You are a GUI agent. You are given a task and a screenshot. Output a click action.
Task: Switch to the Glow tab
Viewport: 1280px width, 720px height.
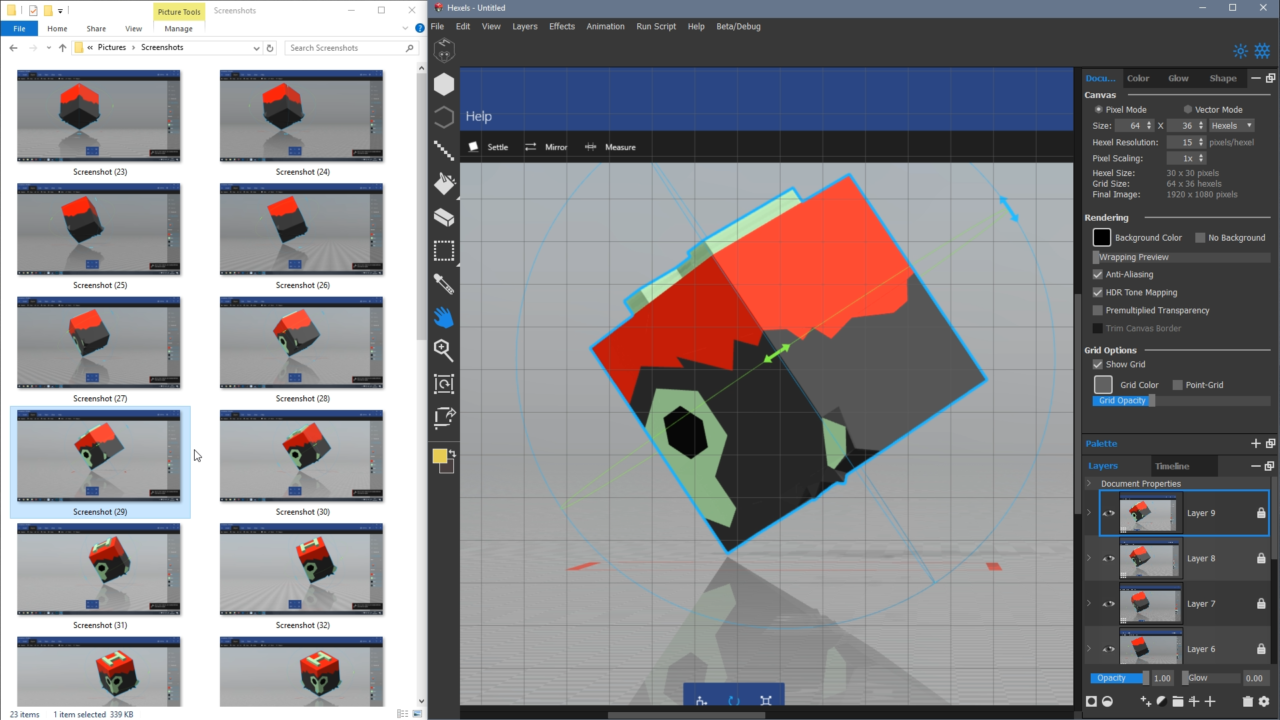pos(1178,77)
